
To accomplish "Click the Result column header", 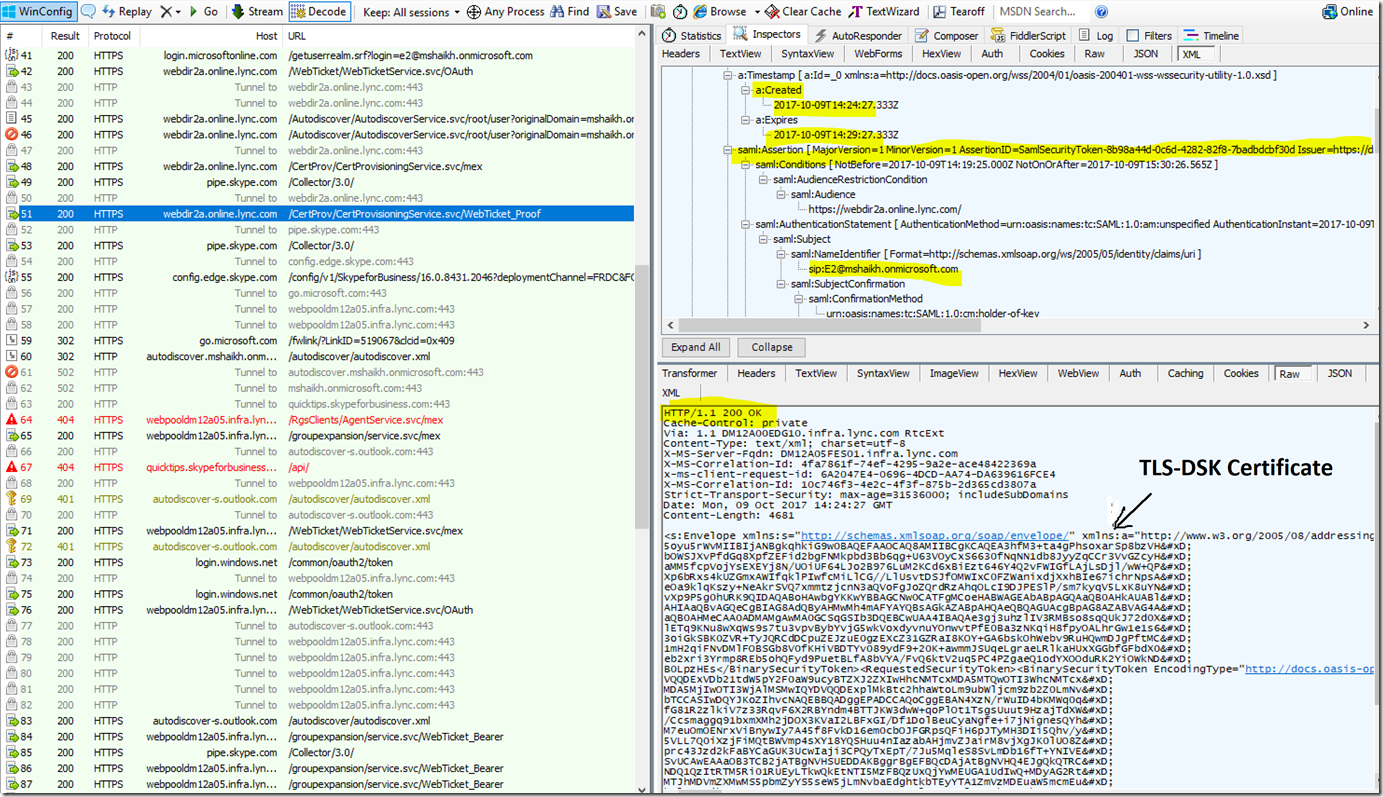I will click(65, 36).
